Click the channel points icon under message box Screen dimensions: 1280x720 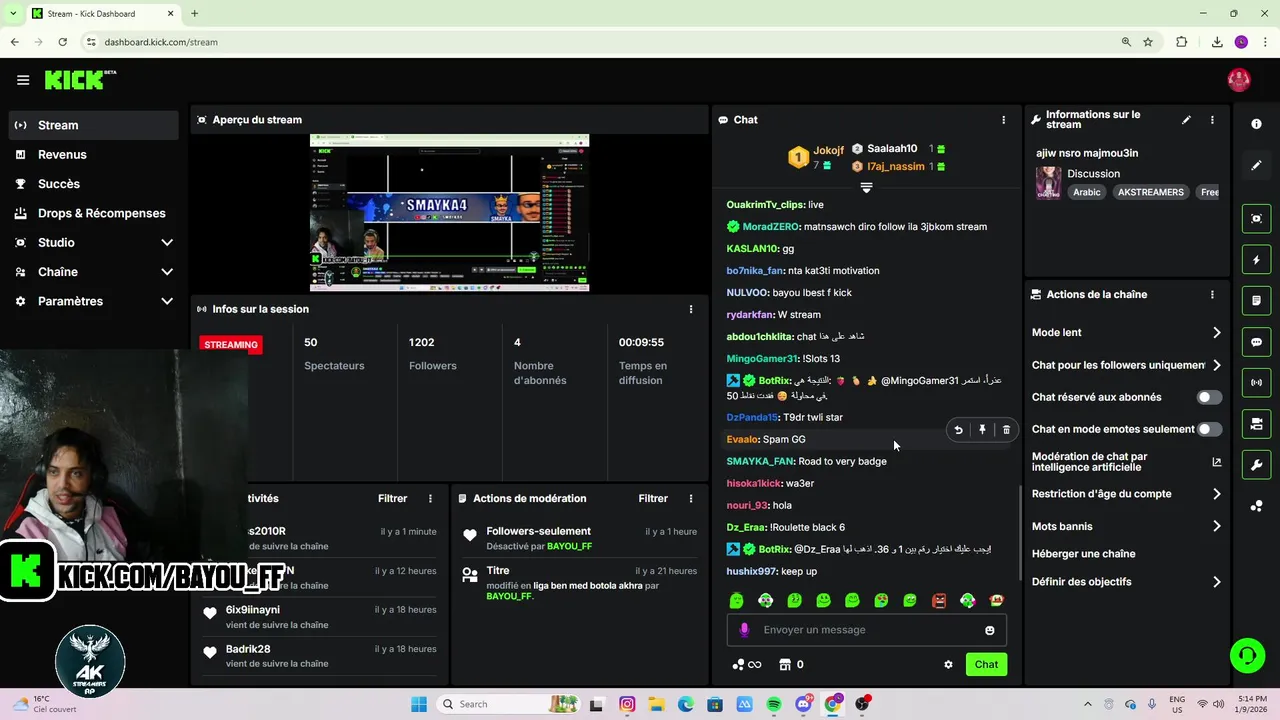pos(747,664)
